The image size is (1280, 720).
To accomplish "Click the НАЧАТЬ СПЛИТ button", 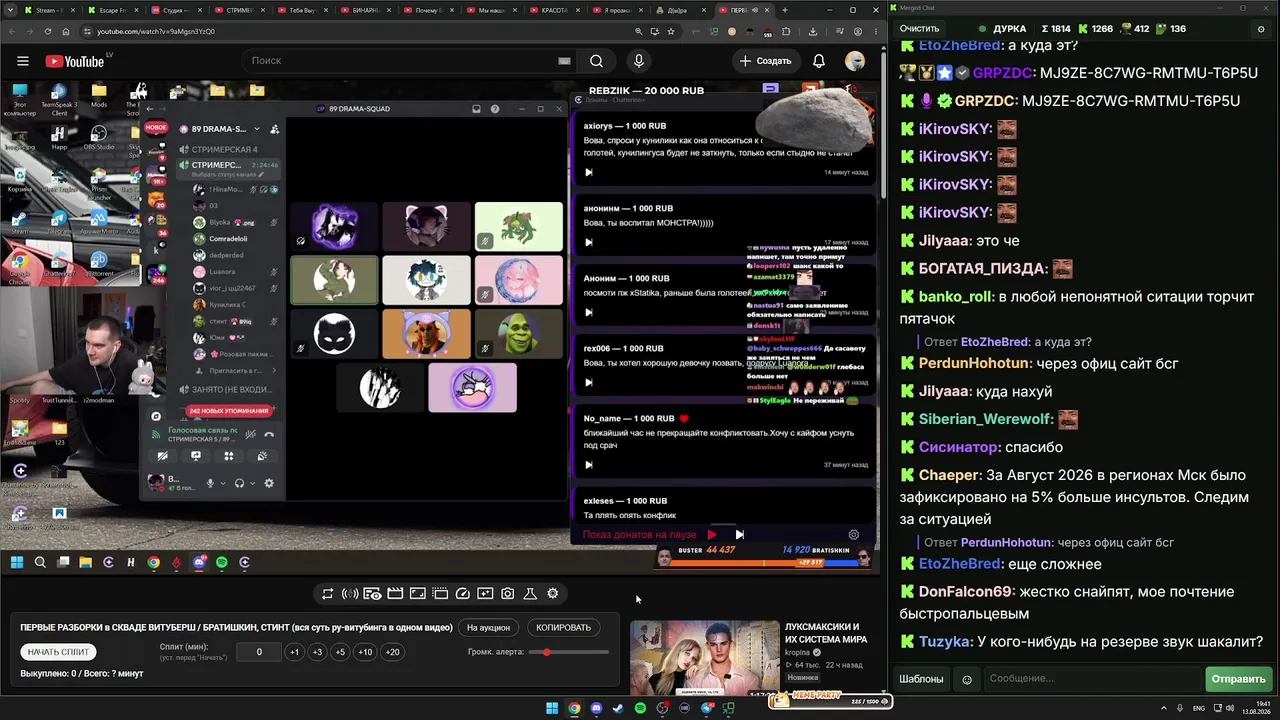I will point(58,652).
